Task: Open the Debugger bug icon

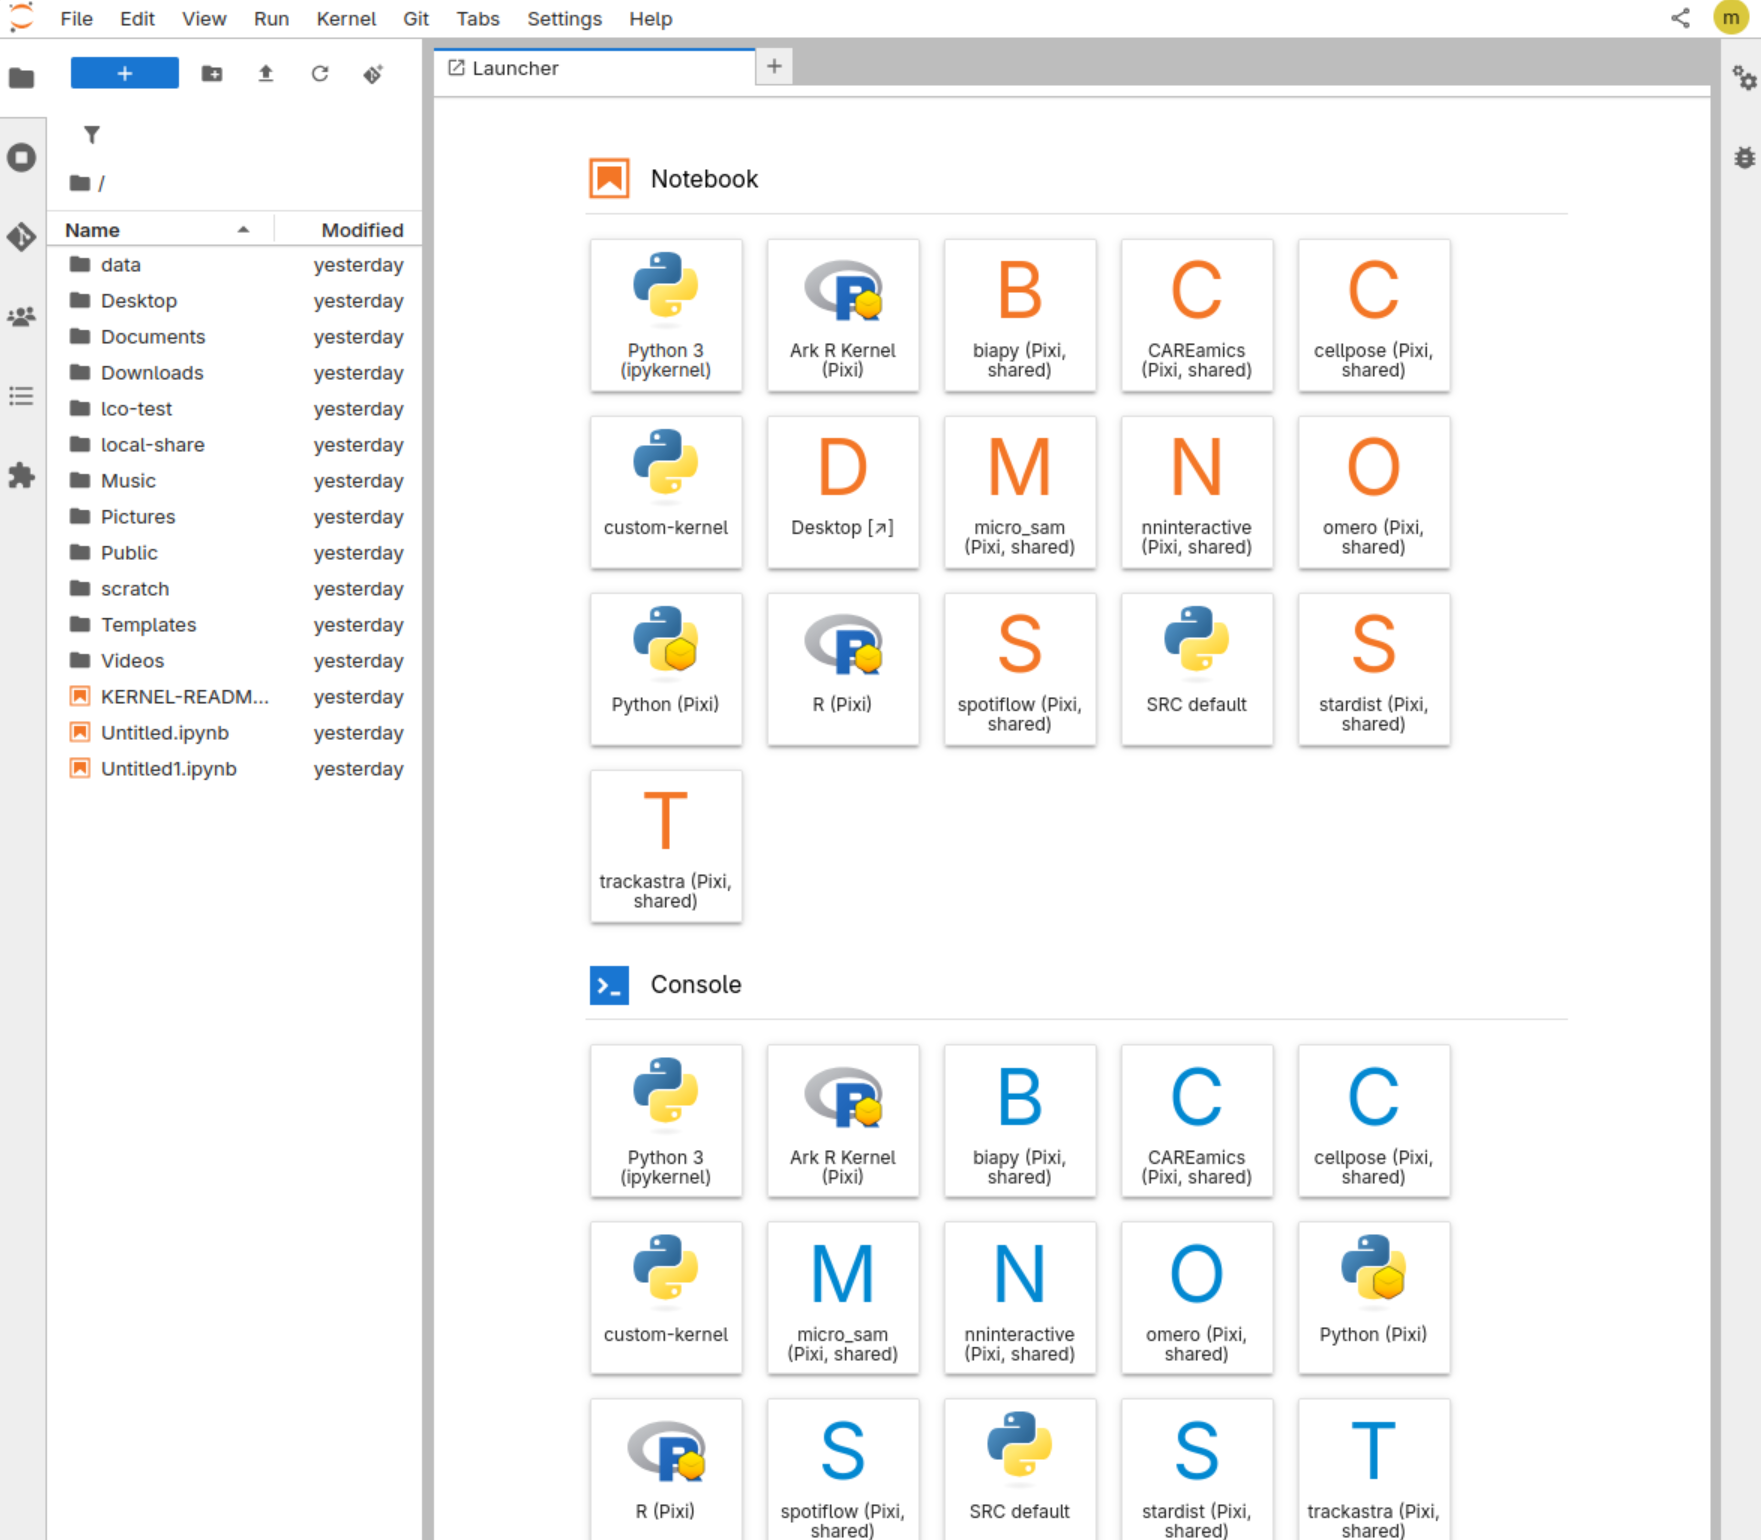Action: point(1744,157)
